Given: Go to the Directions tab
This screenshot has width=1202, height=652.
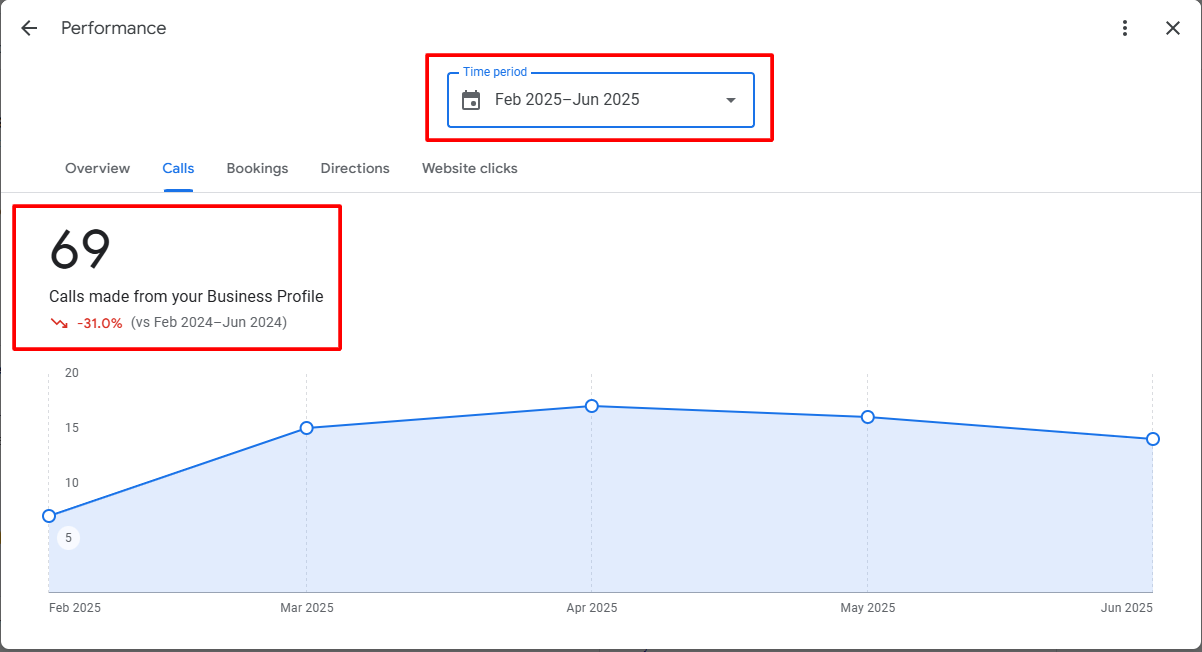Looking at the screenshot, I should [x=355, y=168].
